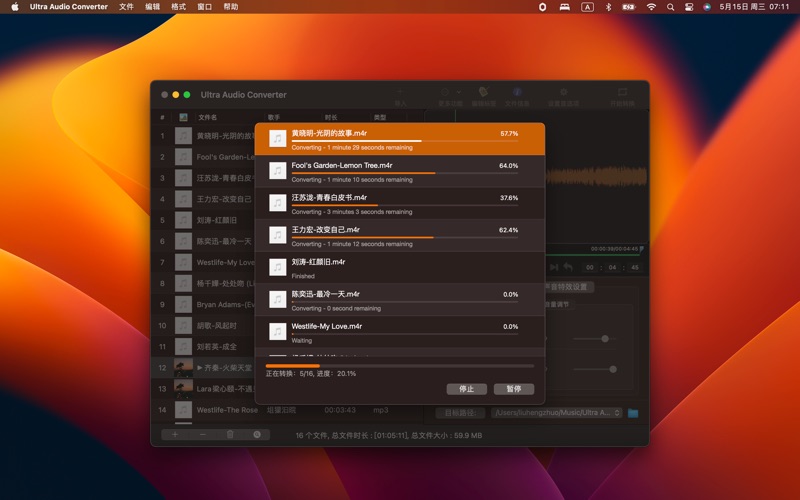Image resolution: width=800 pixels, height=500 pixels.
Task: Open the 编辑 menu
Action: click(x=152, y=7)
